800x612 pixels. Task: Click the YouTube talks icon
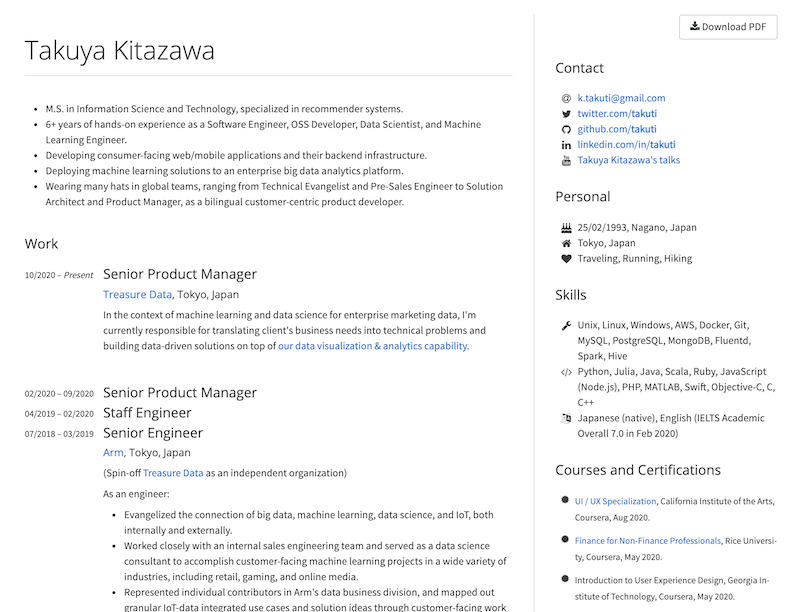tap(566, 161)
